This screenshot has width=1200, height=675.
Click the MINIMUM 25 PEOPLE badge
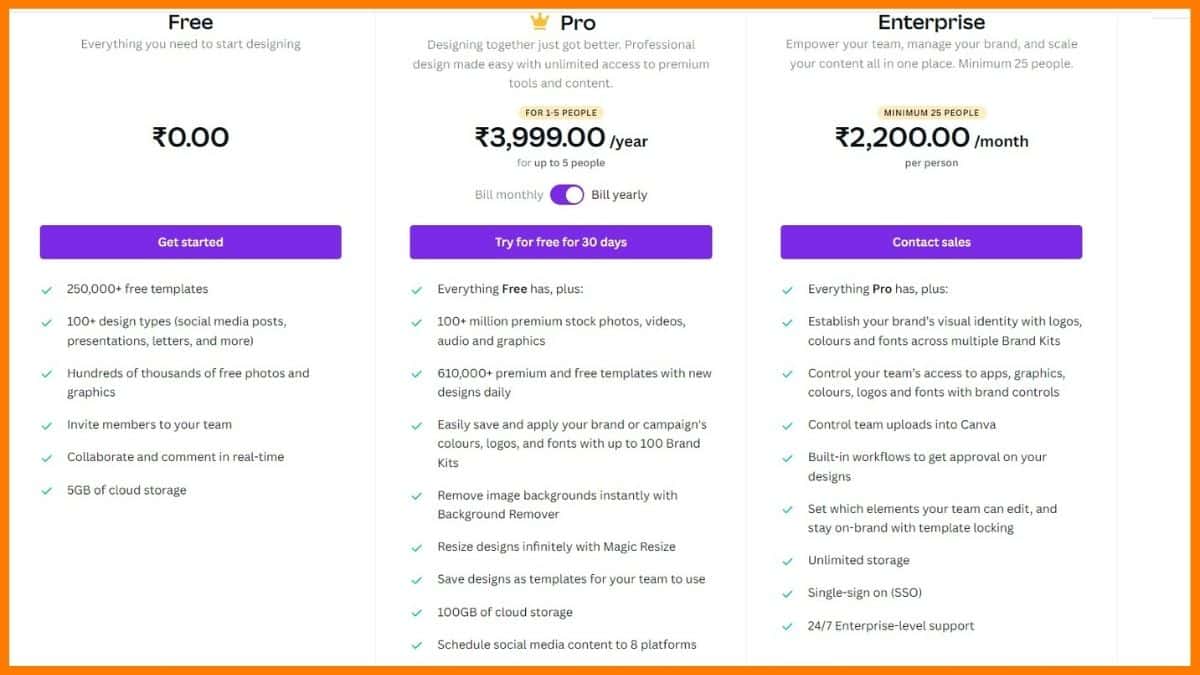click(x=931, y=113)
